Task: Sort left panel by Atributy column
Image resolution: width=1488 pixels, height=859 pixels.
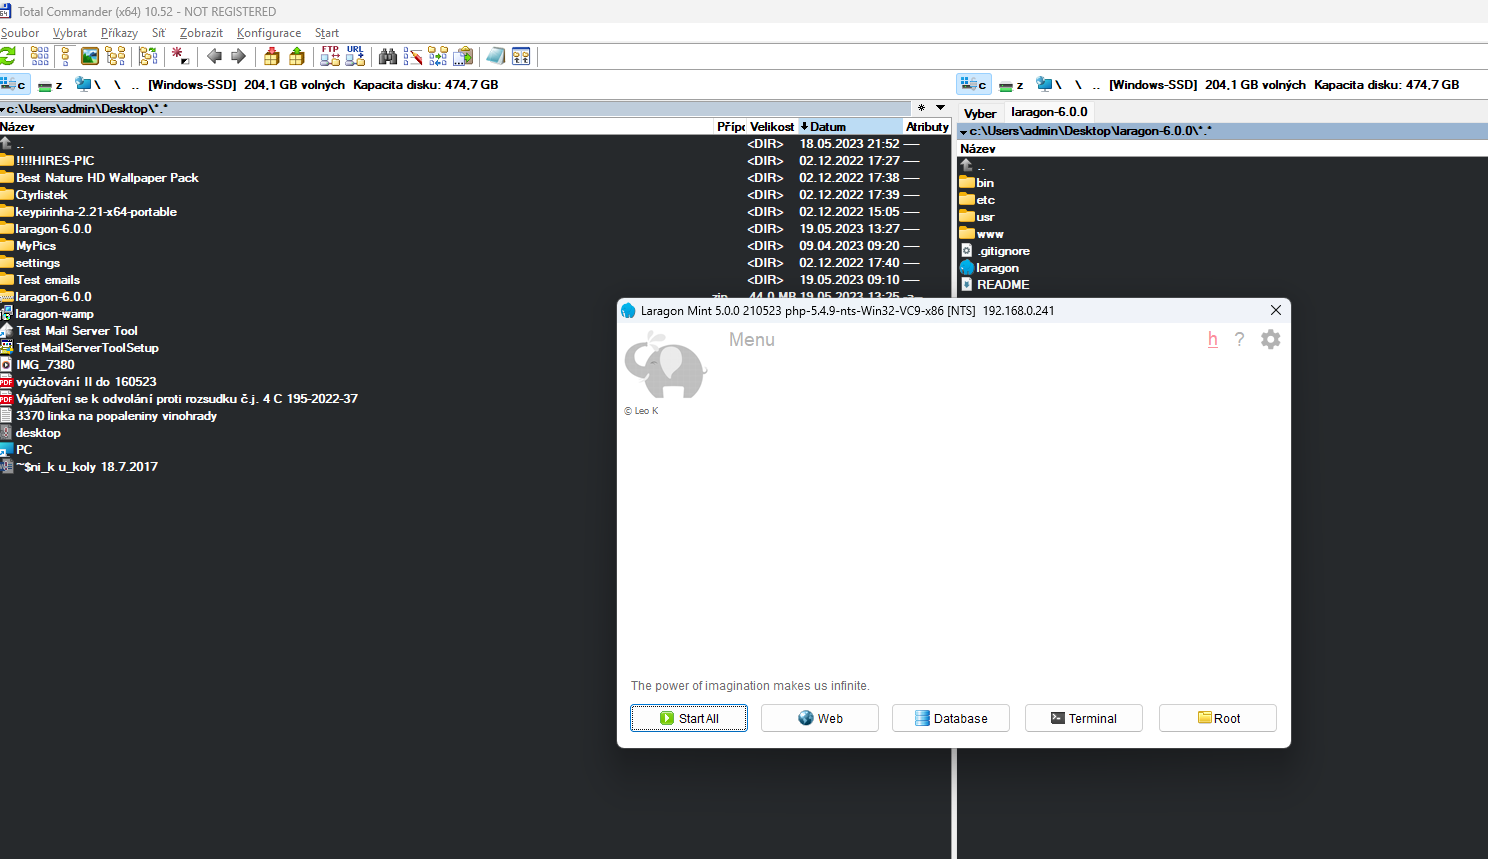Action: pyautogui.click(x=927, y=127)
